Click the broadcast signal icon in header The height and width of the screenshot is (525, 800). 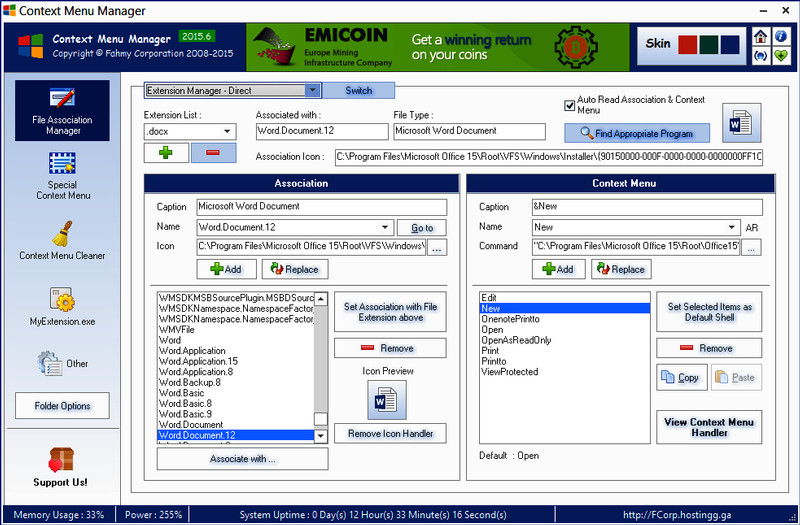(761, 56)
